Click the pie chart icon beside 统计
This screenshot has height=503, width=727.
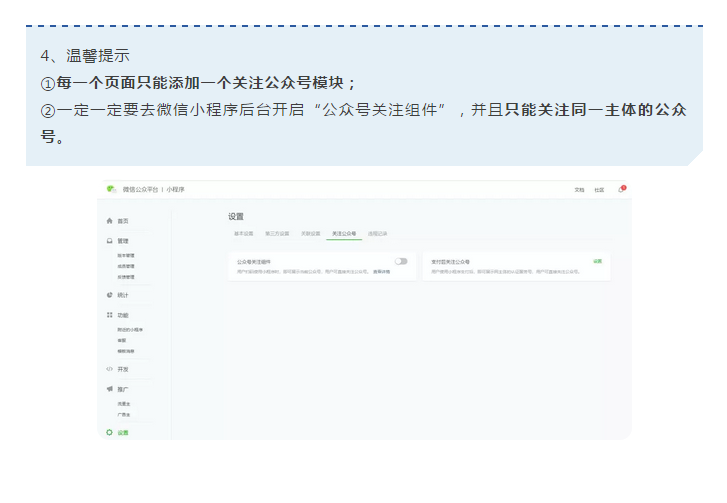(109, 295)
